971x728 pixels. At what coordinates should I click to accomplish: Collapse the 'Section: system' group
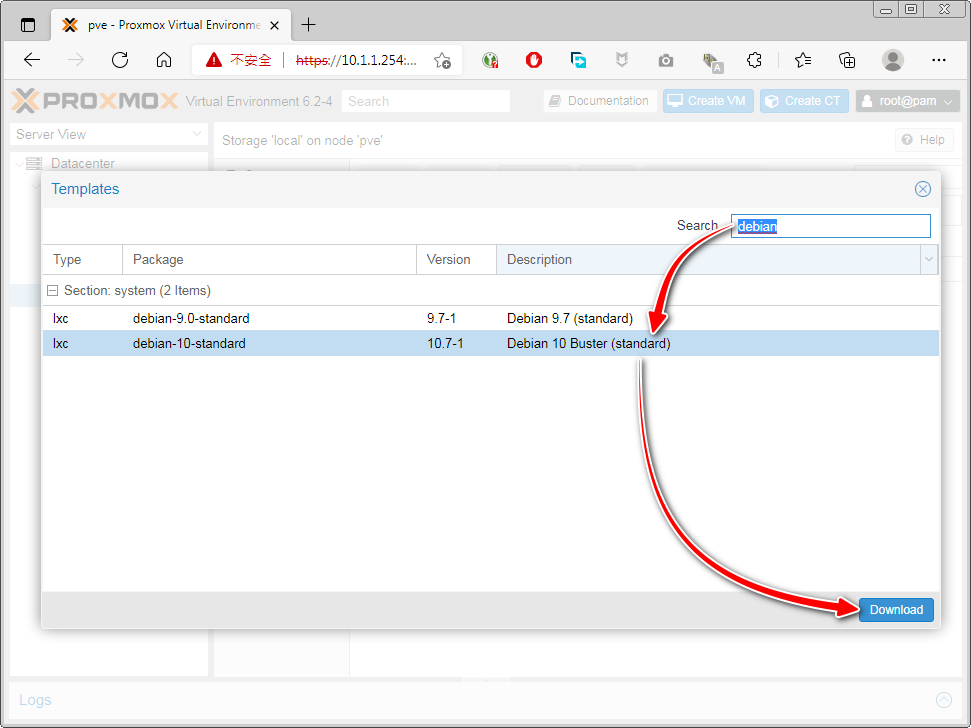click(x=54, y=291)
